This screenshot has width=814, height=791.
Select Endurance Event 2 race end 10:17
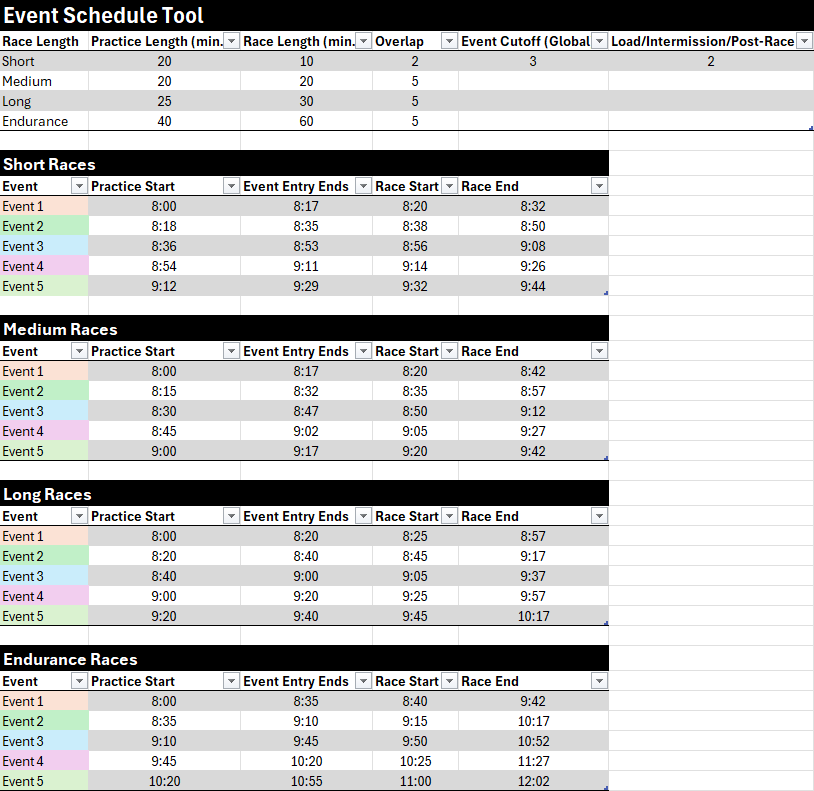pyautogui.click(x=533, y=721)
